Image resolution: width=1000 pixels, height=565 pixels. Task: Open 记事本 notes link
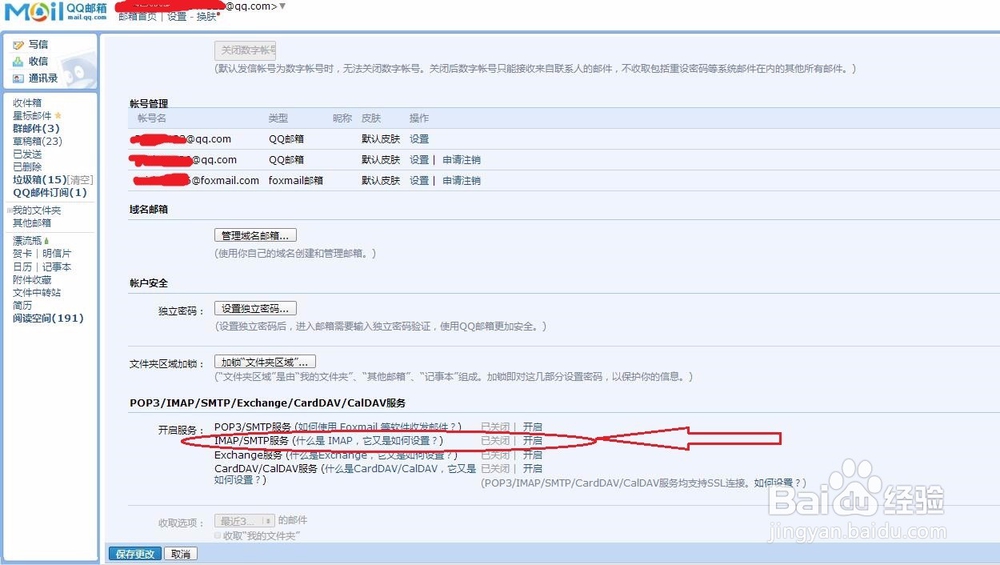57,267
